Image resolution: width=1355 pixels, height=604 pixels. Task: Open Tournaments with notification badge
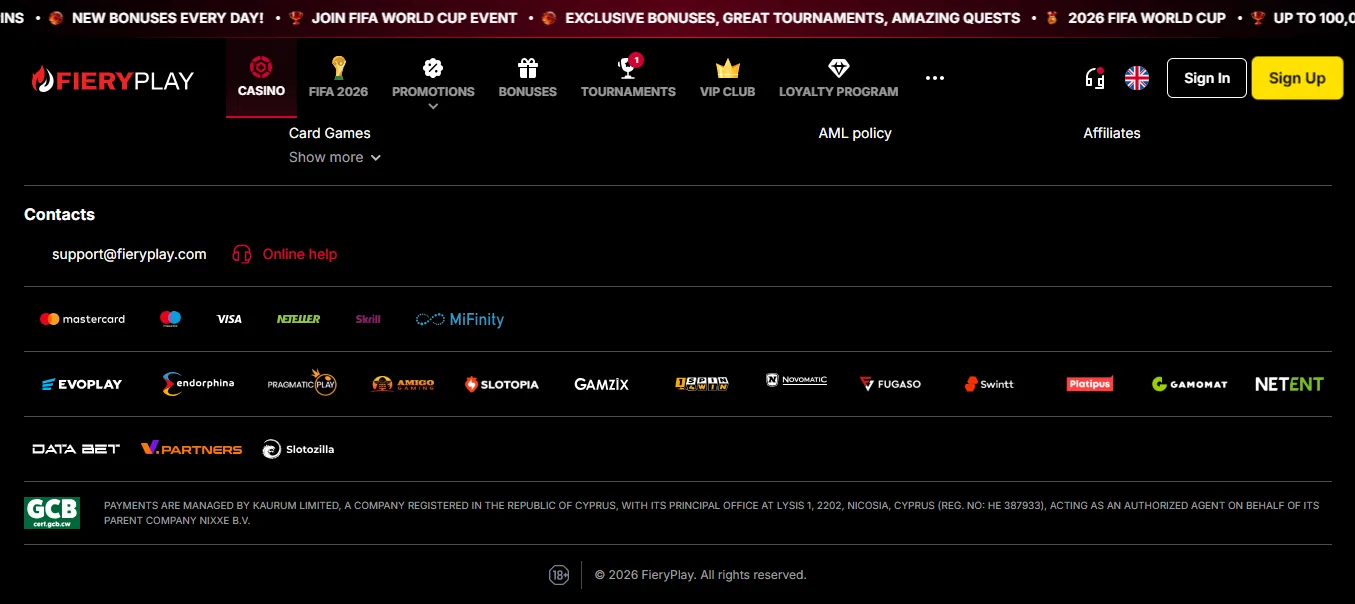point(628,78)
